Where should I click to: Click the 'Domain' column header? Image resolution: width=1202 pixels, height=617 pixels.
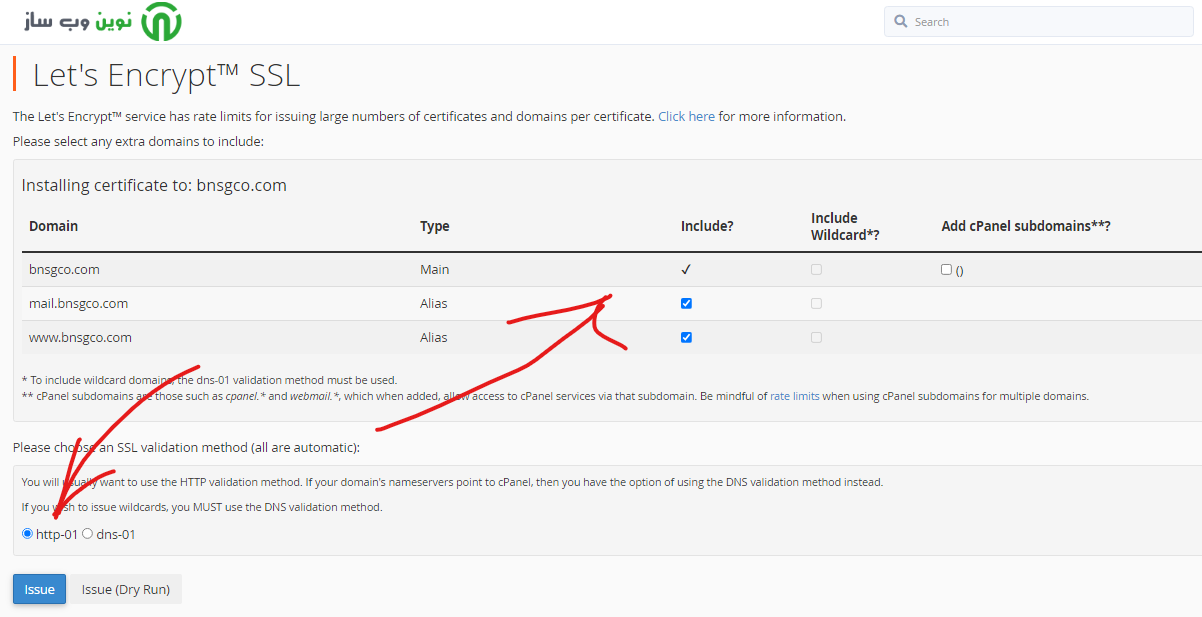(x=53, y=226)
